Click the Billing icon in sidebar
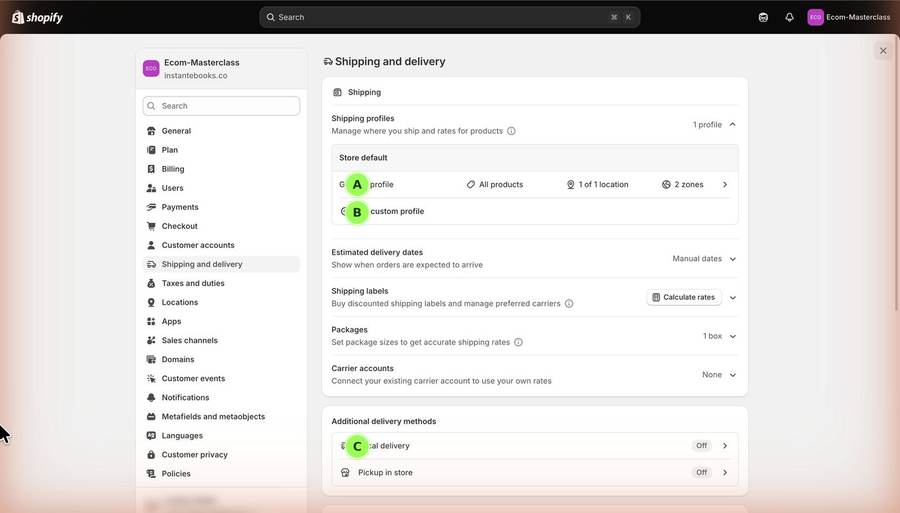The height and width of the screenshot is (513, 900). pos(151,169)
